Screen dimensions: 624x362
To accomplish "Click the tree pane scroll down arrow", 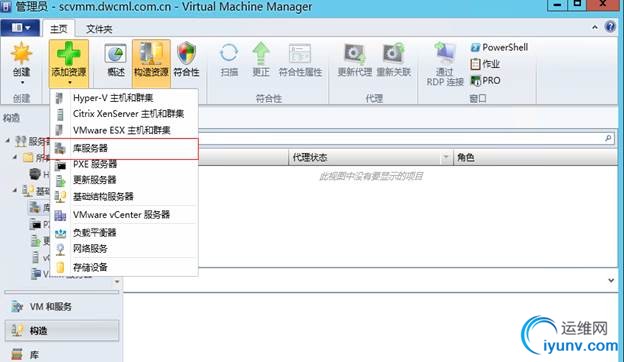I will point(117,282).
